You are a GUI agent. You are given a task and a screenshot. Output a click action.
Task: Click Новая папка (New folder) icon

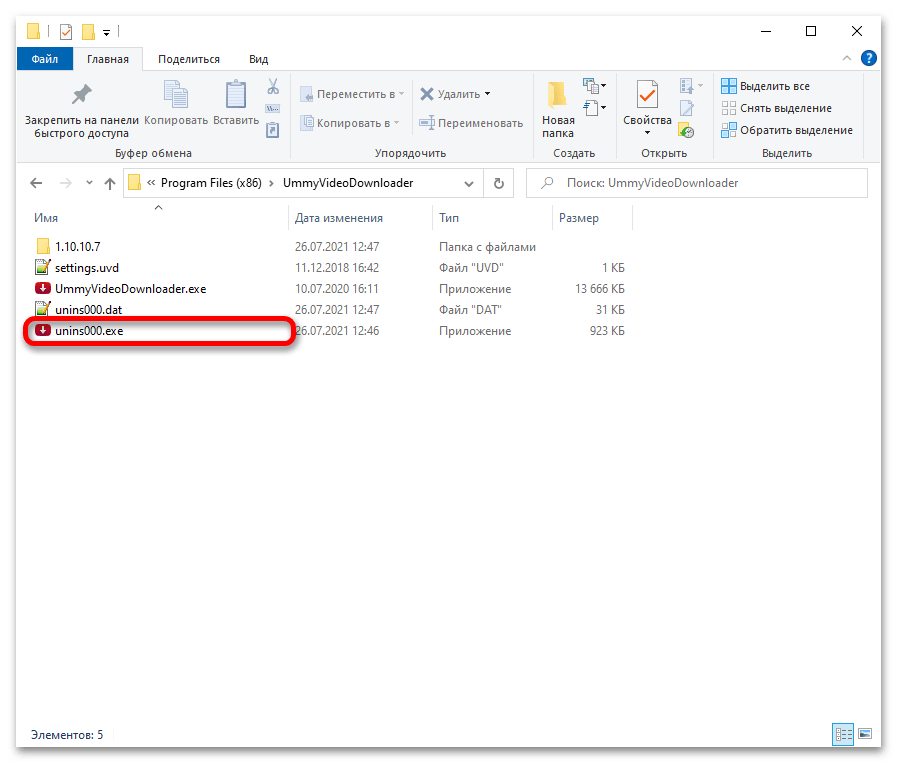(558, 95)
